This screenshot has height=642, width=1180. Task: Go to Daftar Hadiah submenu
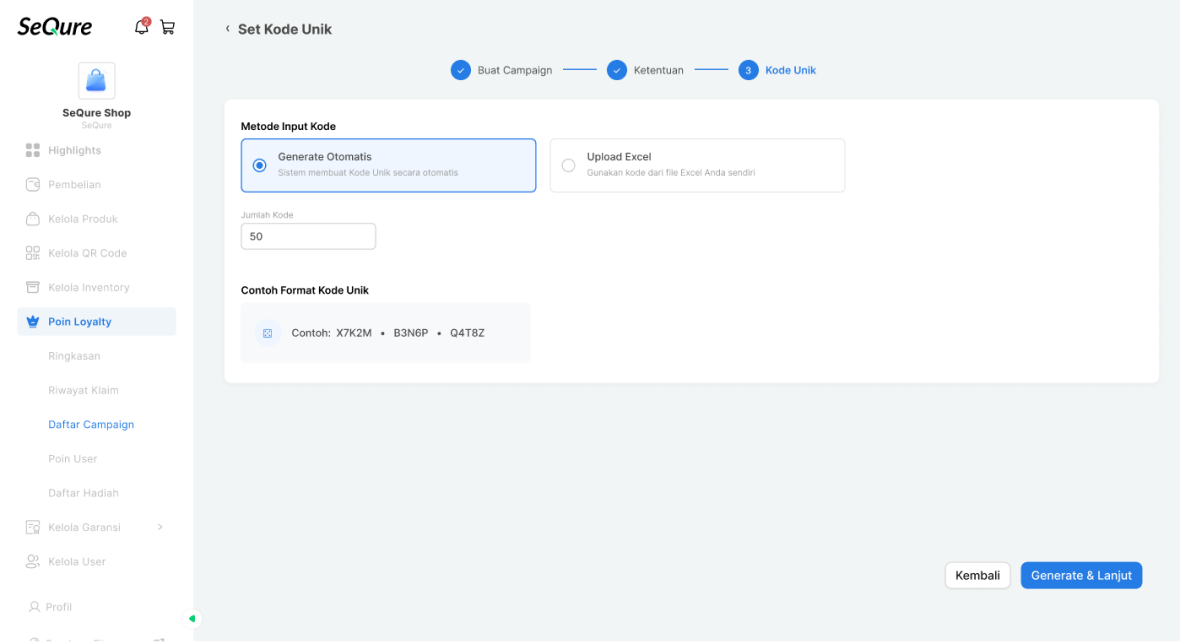click(x=83, y=493)
